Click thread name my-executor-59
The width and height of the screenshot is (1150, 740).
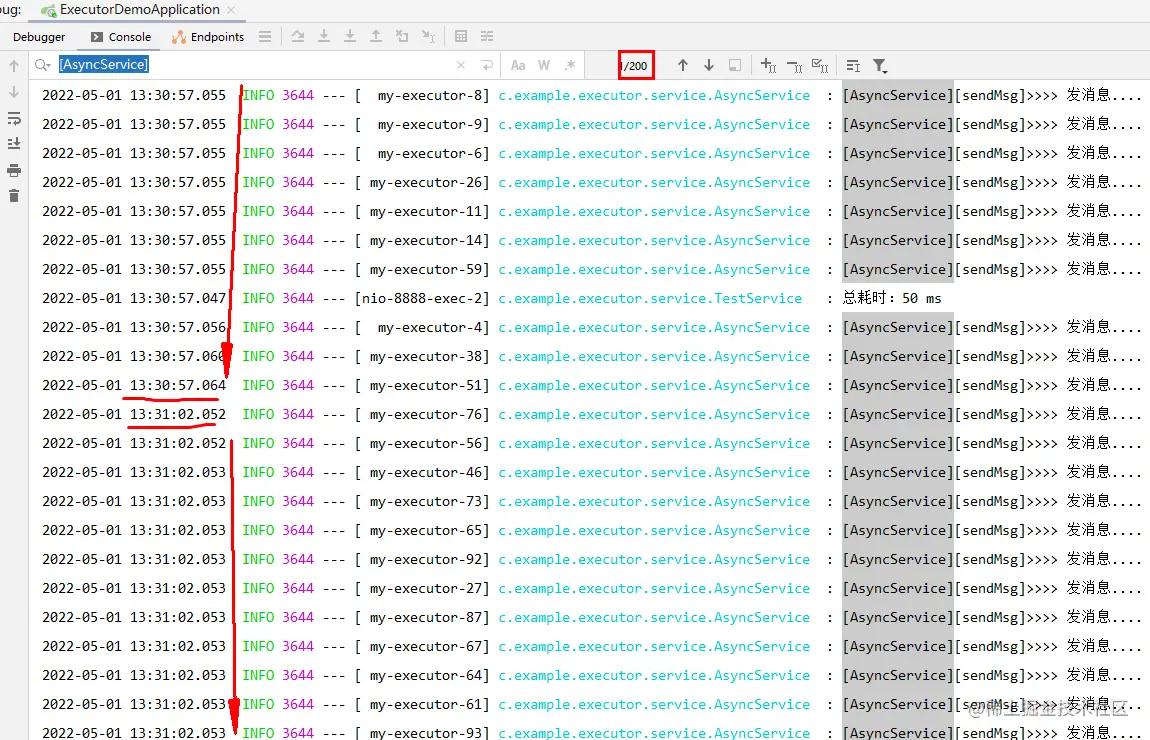425,269
